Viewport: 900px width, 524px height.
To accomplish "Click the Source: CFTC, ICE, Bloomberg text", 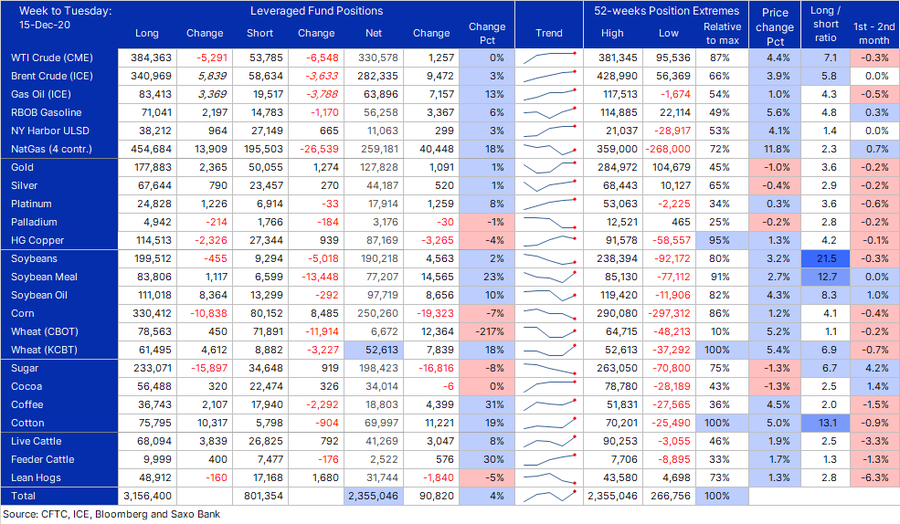I will 110,514.
